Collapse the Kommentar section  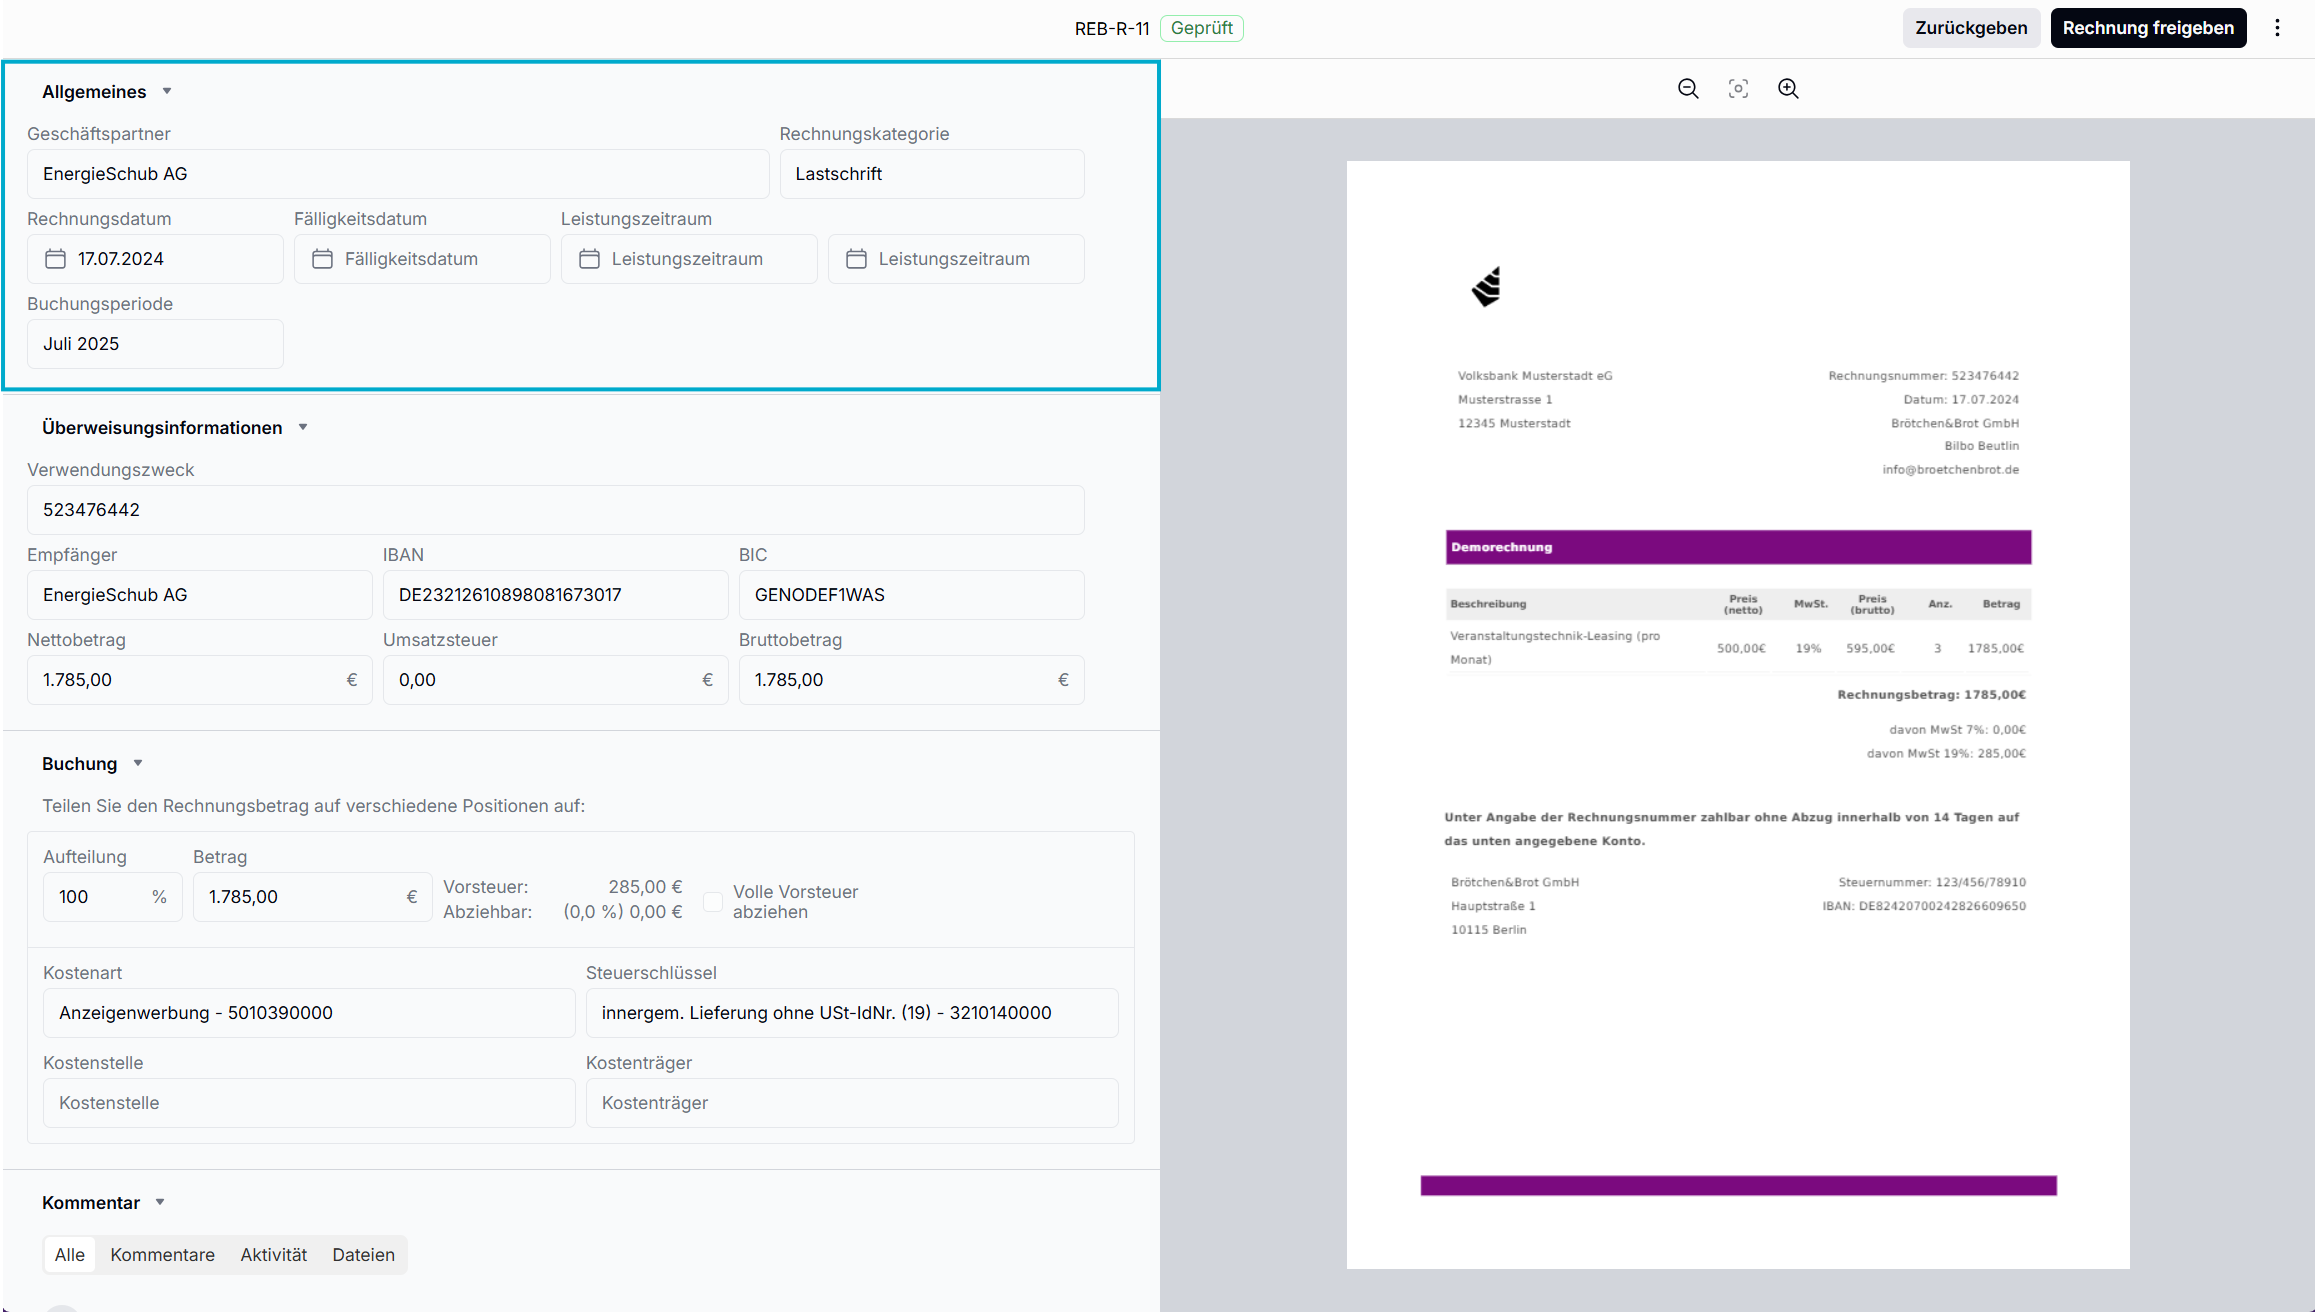click(160, 1202)
